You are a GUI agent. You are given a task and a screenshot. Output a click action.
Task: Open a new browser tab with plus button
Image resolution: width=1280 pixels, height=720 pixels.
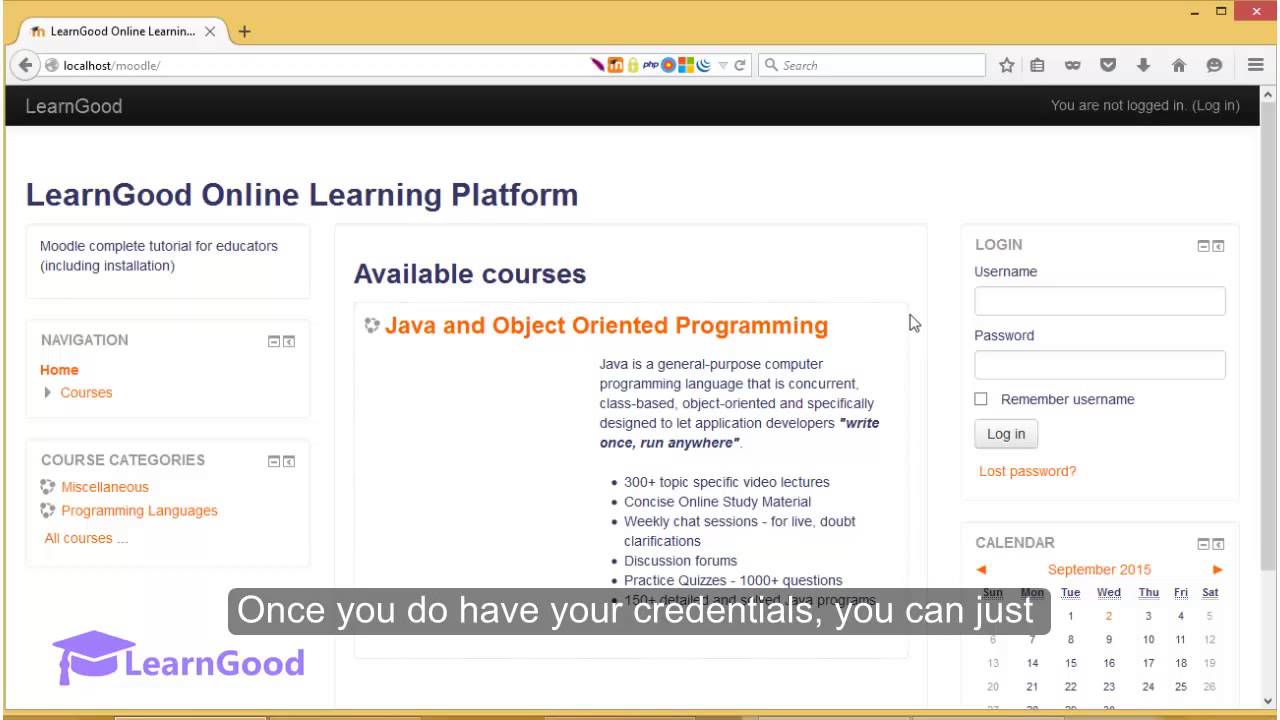pos(244,31)
